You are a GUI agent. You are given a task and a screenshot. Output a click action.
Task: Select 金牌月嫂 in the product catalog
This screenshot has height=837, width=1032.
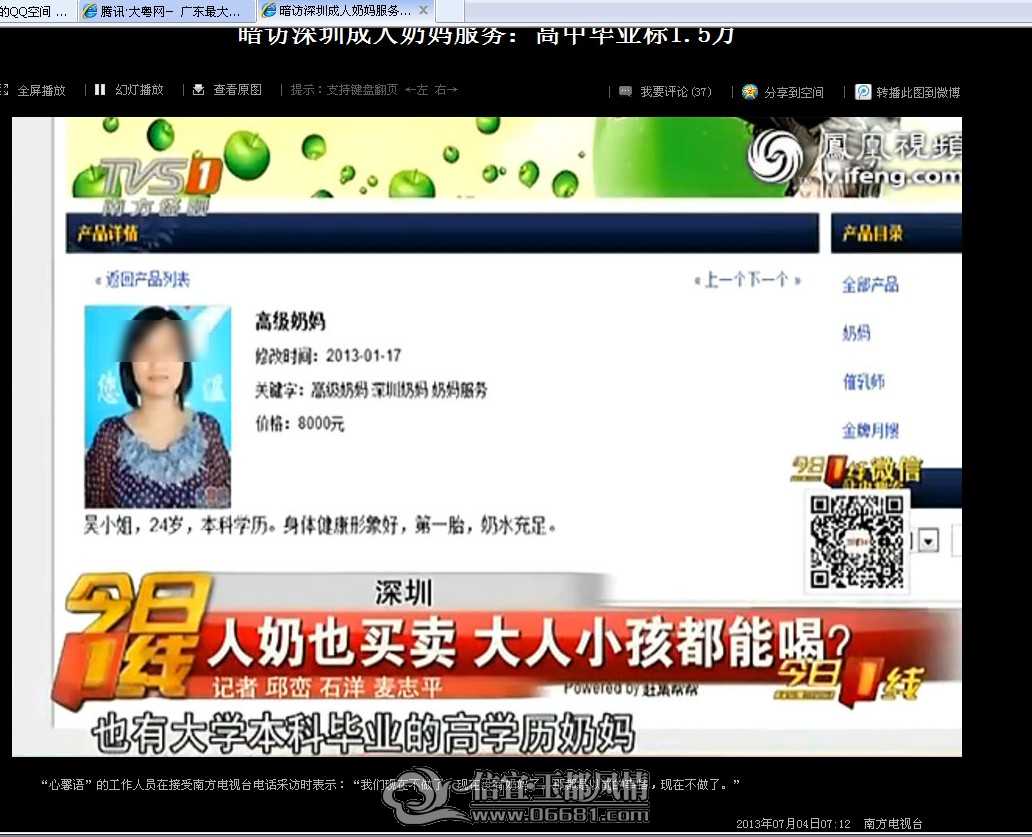[870, 430]
